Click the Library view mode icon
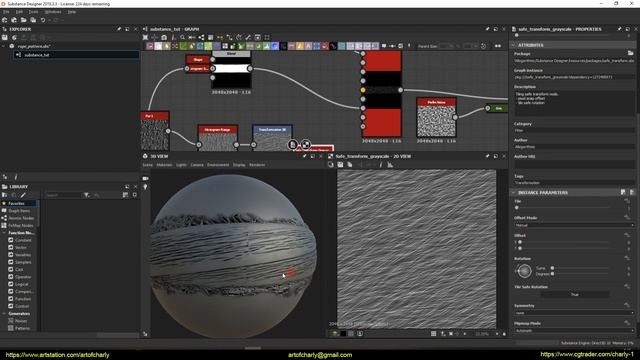640x360 pixels. (125, 195)
